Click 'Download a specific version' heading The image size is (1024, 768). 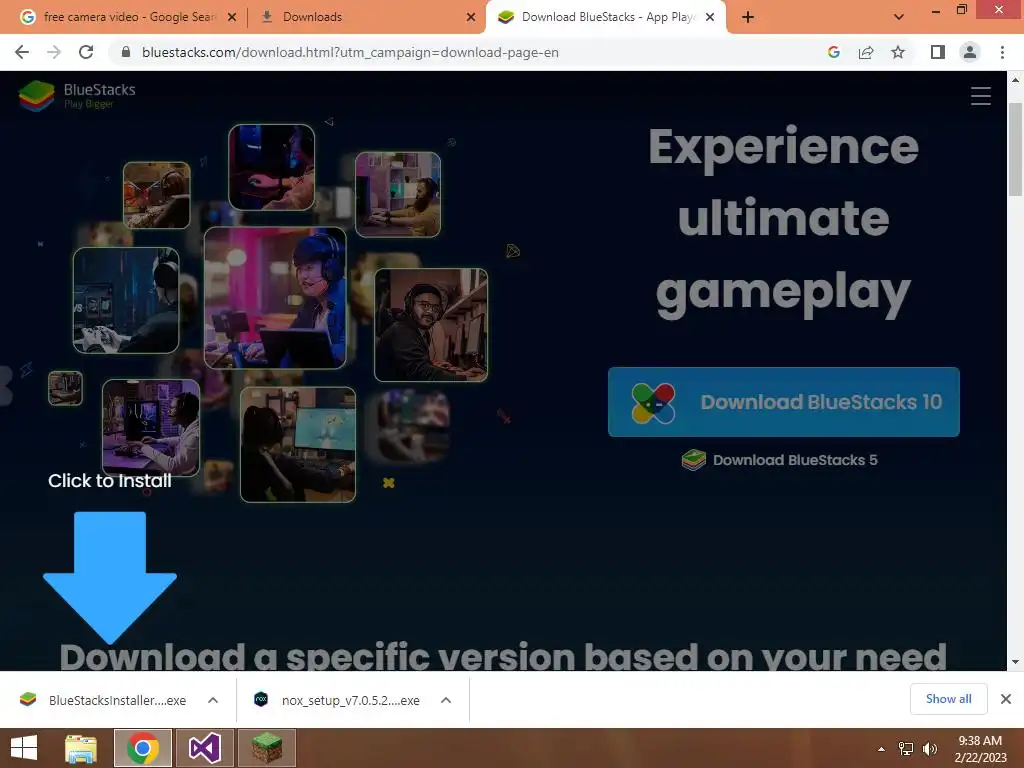tap(503, 656)
